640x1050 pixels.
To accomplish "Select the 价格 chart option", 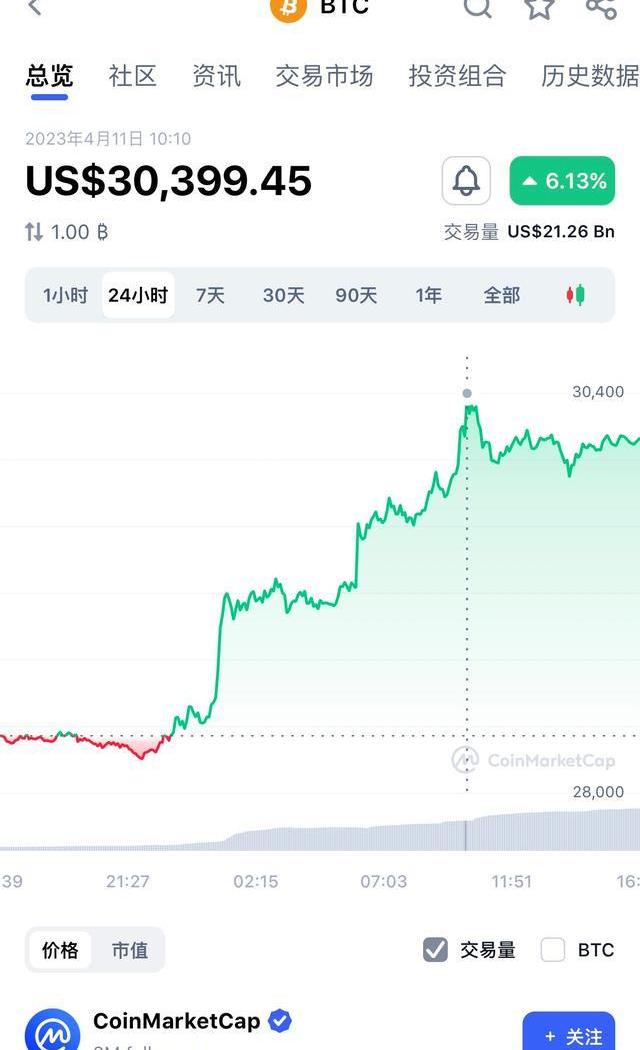I will 61,950.
